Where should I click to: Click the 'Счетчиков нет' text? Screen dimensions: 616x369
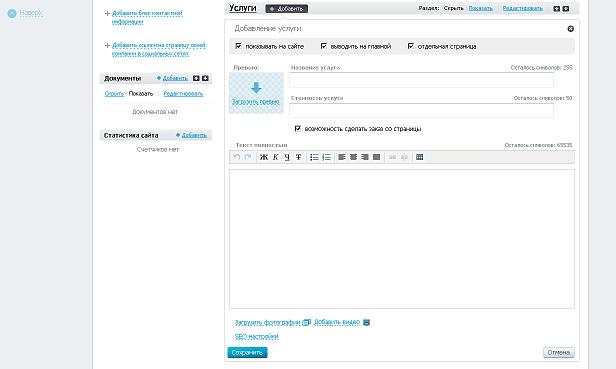158,149
